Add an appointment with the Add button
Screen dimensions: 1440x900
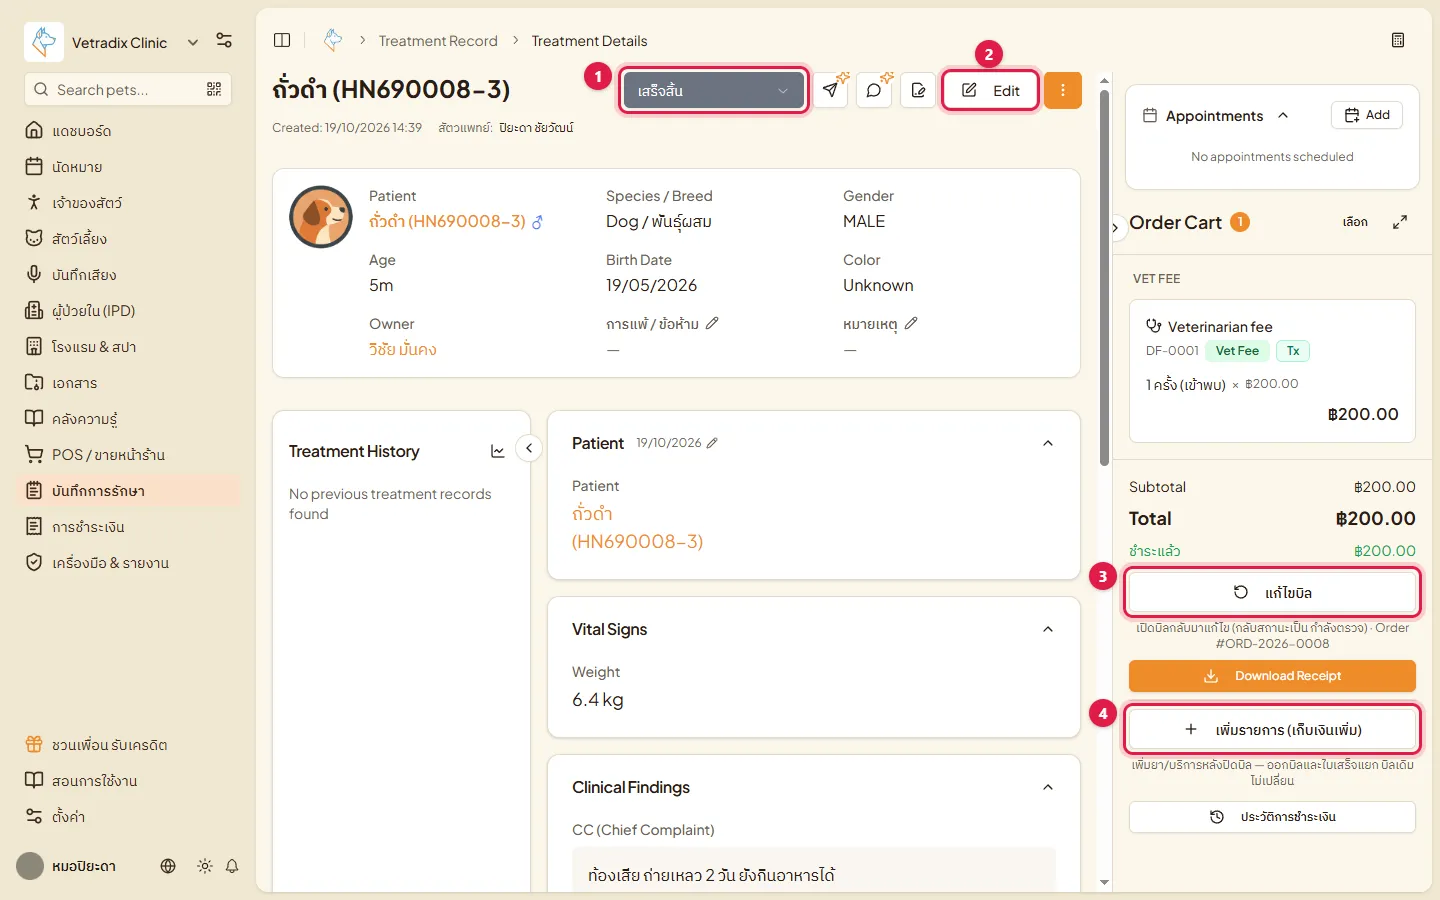(1367, 115)
